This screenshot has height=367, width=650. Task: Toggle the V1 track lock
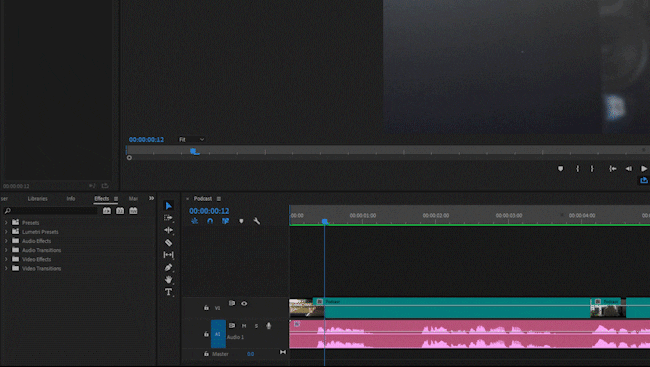[x=206, y=307]
